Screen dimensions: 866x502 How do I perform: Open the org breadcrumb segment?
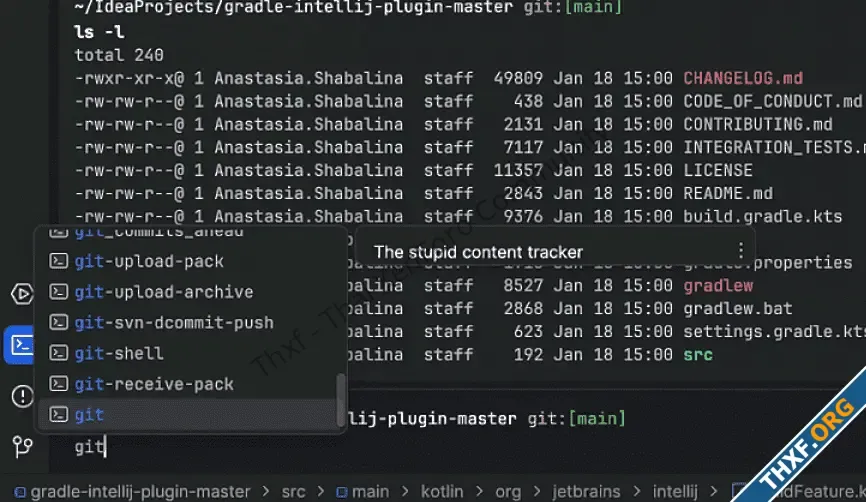point(508,492)
